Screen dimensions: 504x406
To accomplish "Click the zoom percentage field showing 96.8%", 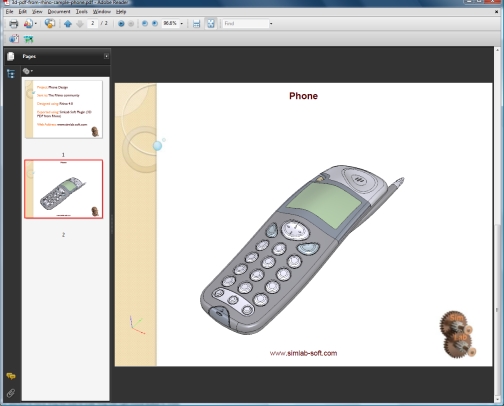I will 170,23.
